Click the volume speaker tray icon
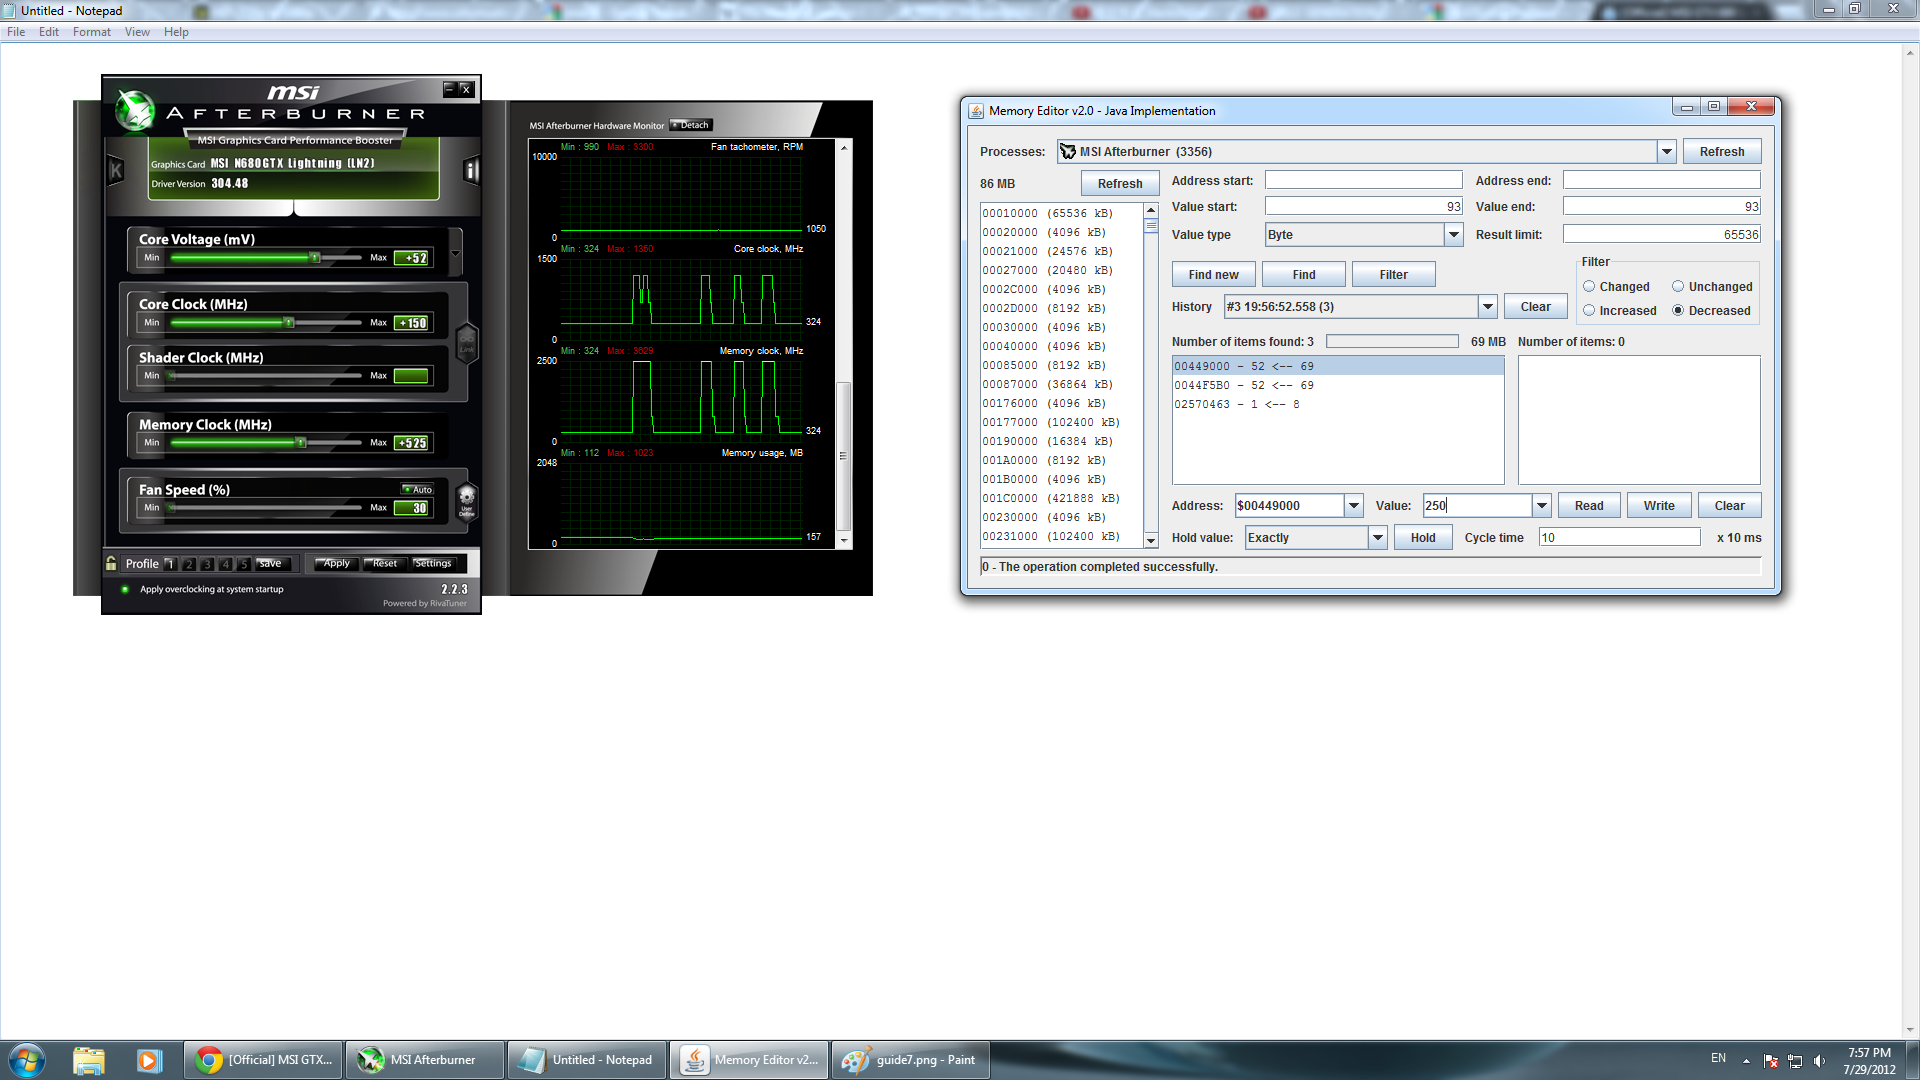 click(x=1819, y=1061)
